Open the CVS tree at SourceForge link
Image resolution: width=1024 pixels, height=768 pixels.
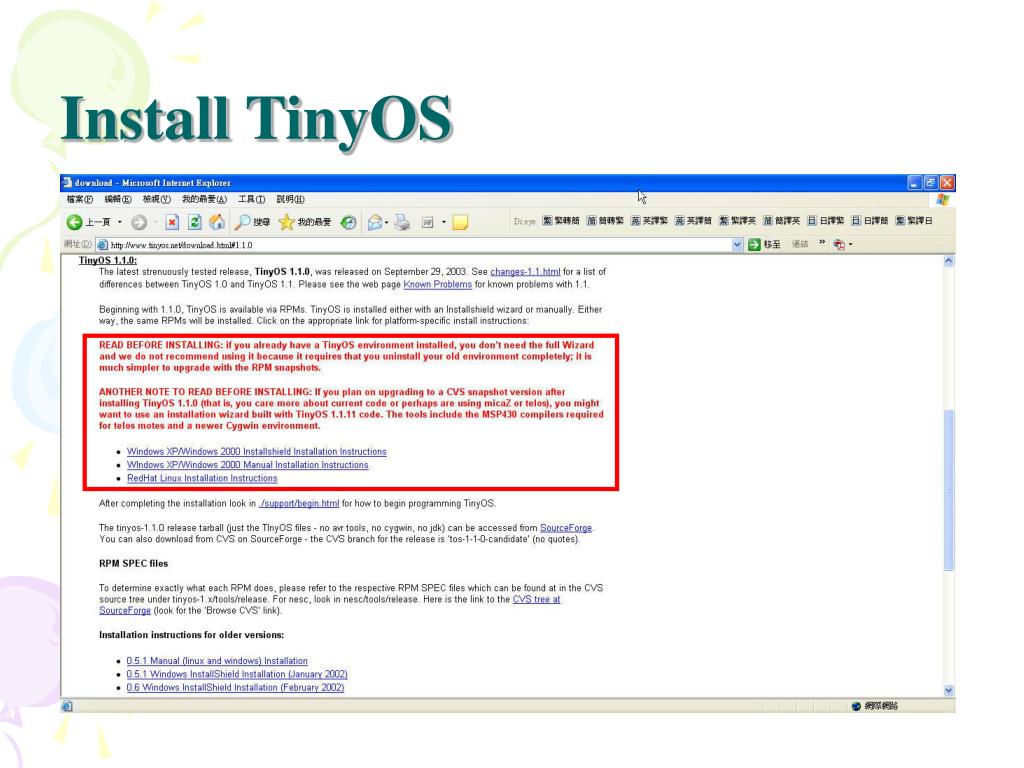point(536,599)
